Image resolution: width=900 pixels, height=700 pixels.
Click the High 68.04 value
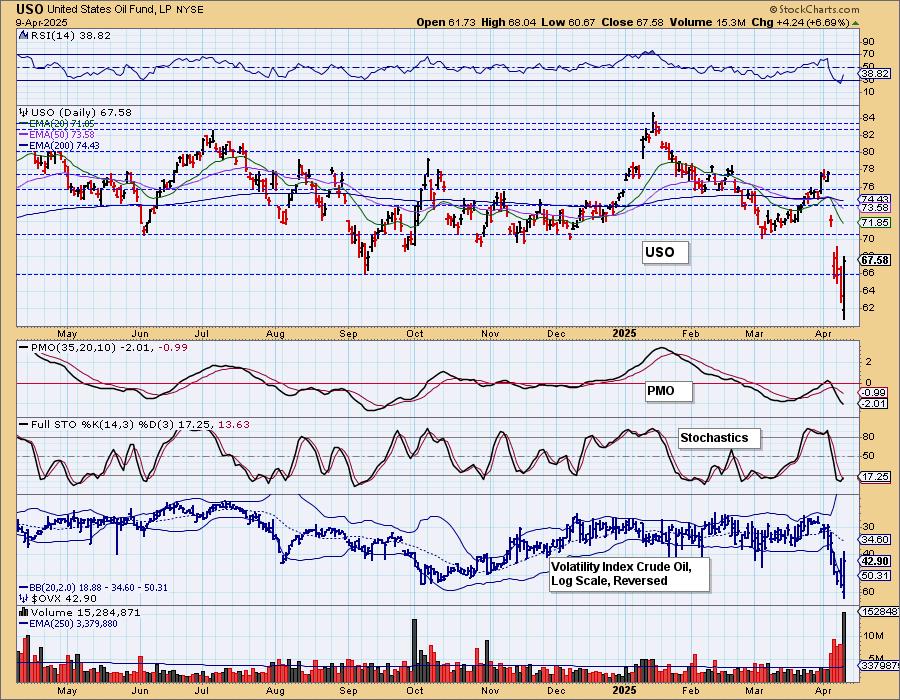click(x=509, y=22)
